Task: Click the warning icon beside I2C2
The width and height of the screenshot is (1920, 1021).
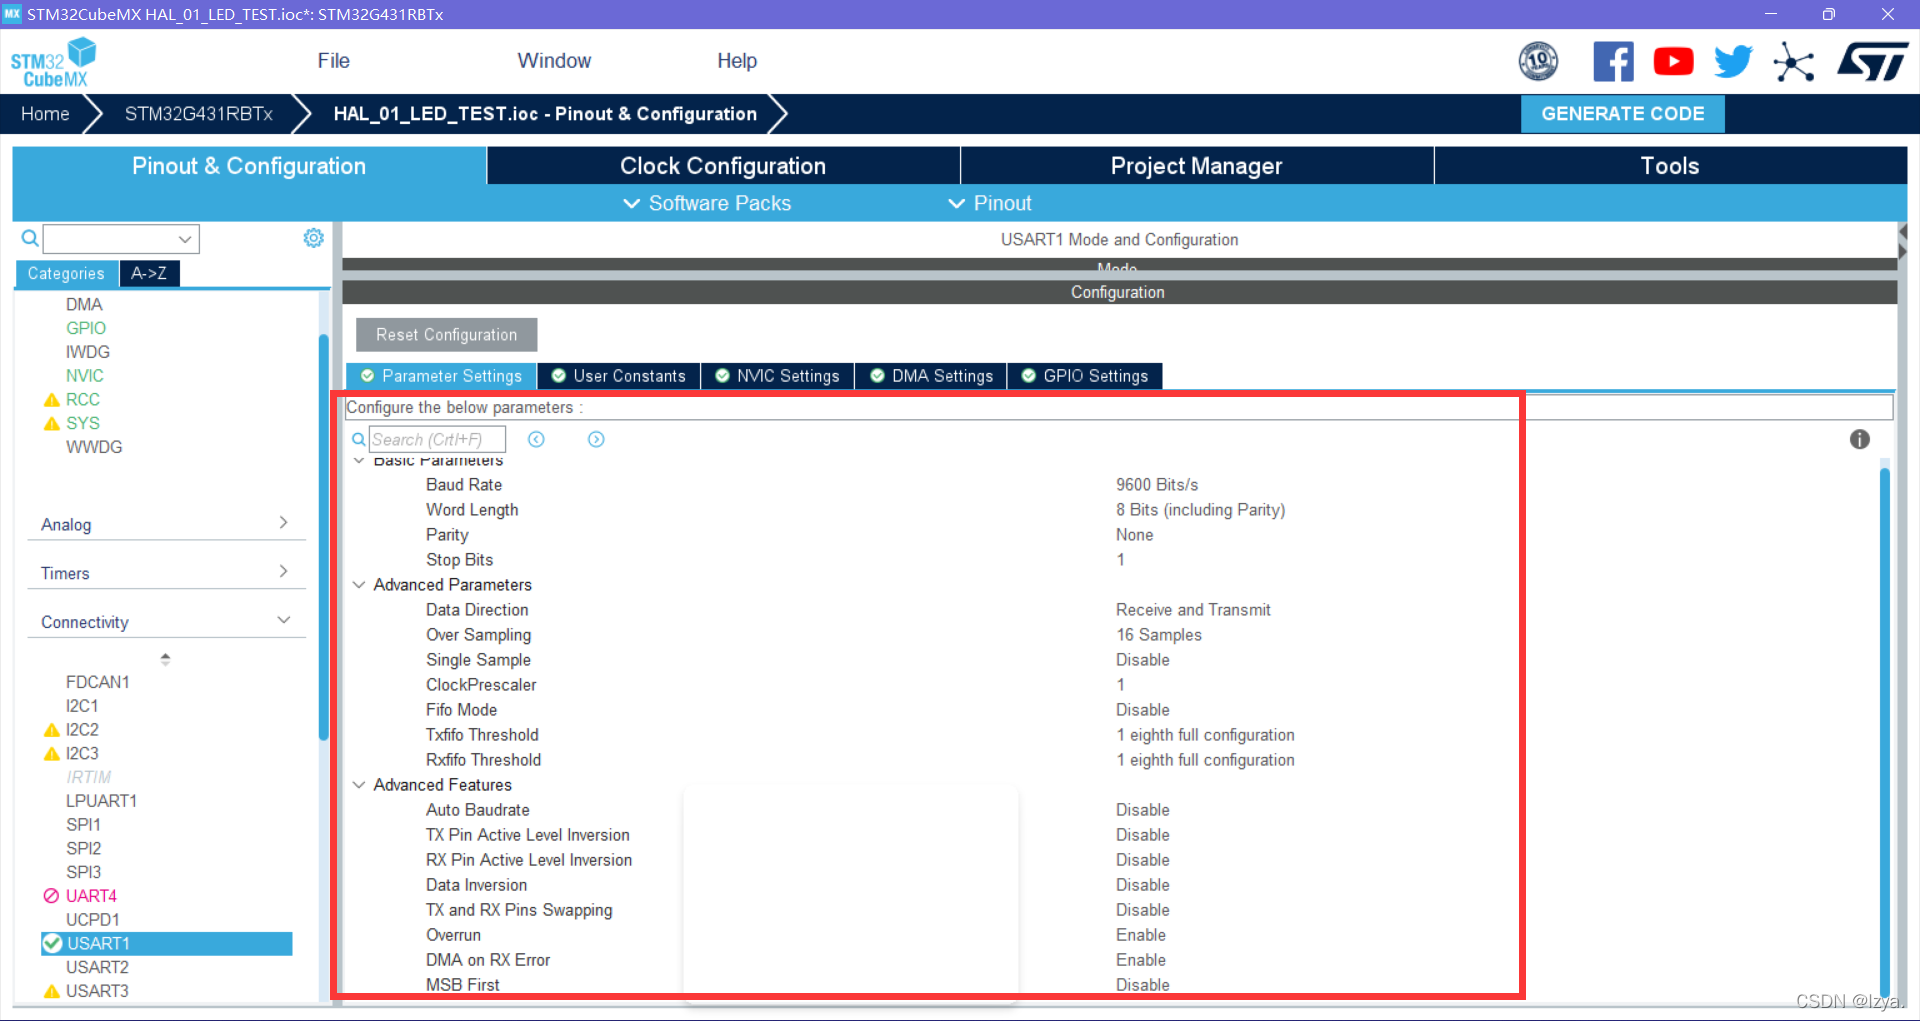Action: (52, 730)
